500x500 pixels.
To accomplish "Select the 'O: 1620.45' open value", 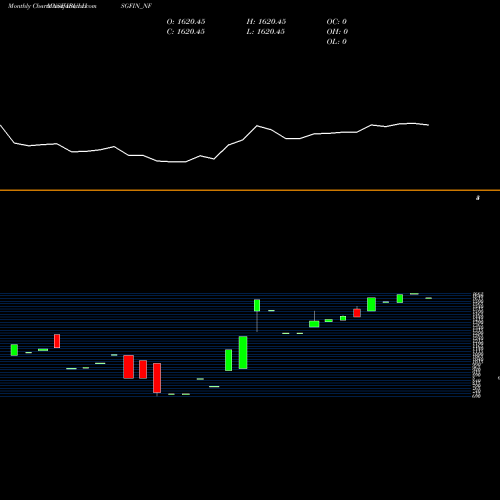I will point(186,22).
